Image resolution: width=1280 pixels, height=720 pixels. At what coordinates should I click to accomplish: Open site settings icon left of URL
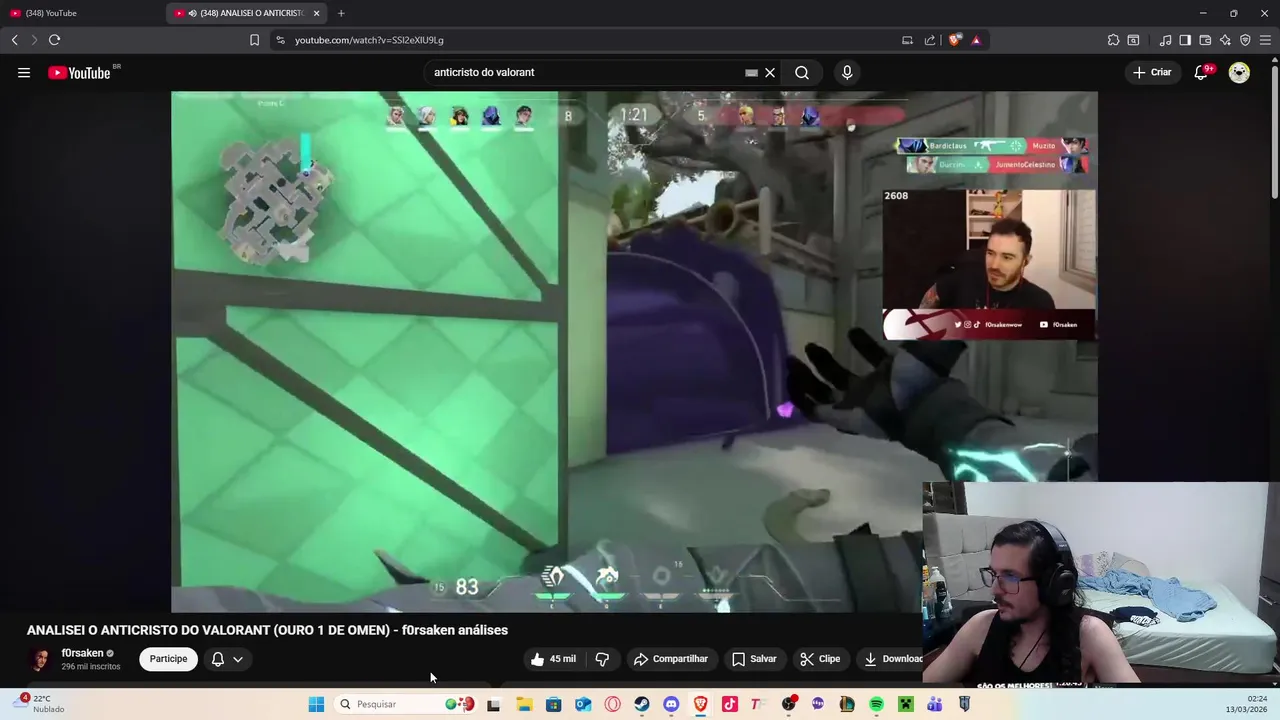[x=280, y=40]
